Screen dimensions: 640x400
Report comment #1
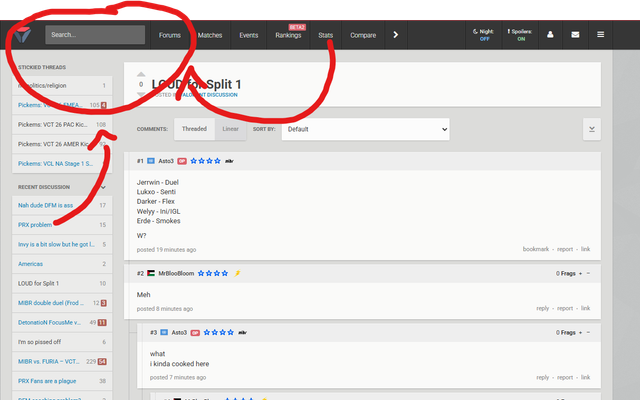pyautogui.click(x=565, y=249)
